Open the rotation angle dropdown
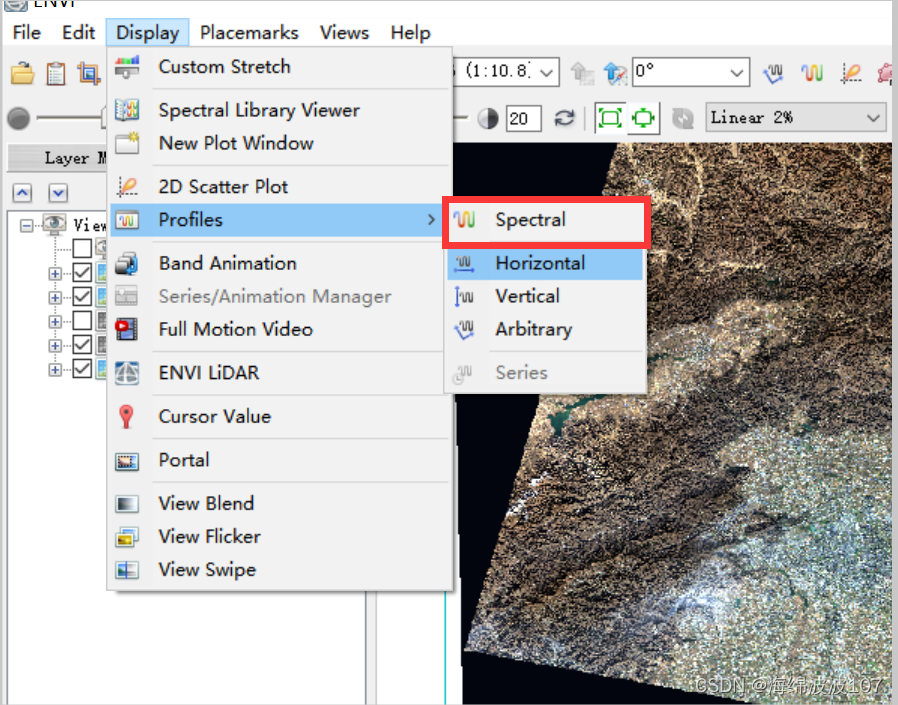Viewport: 898px width, 705px height. point(737,73)
